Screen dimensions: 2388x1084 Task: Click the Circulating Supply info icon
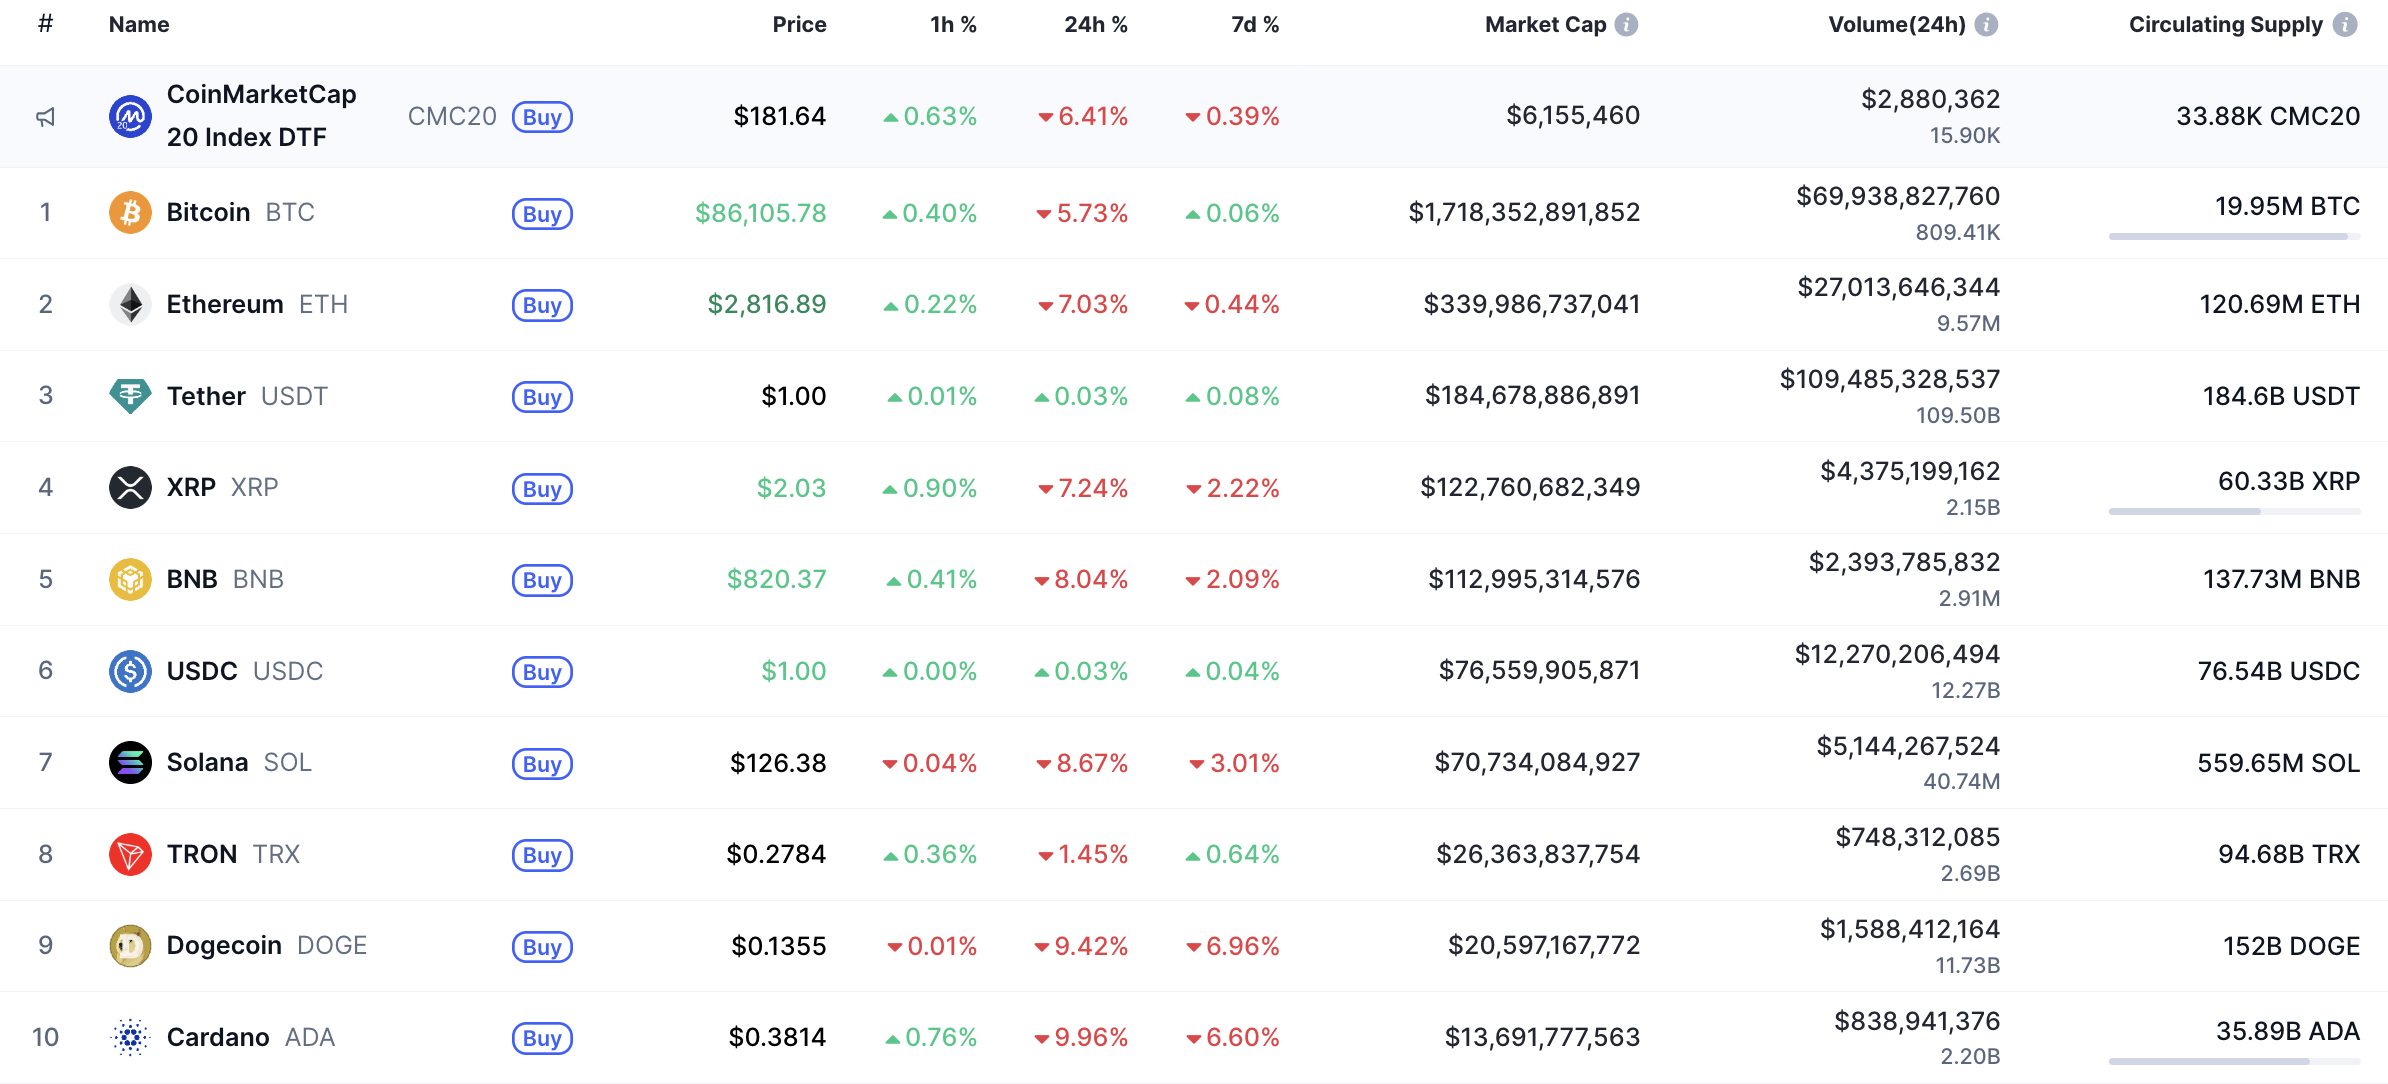coord(2345,24)
